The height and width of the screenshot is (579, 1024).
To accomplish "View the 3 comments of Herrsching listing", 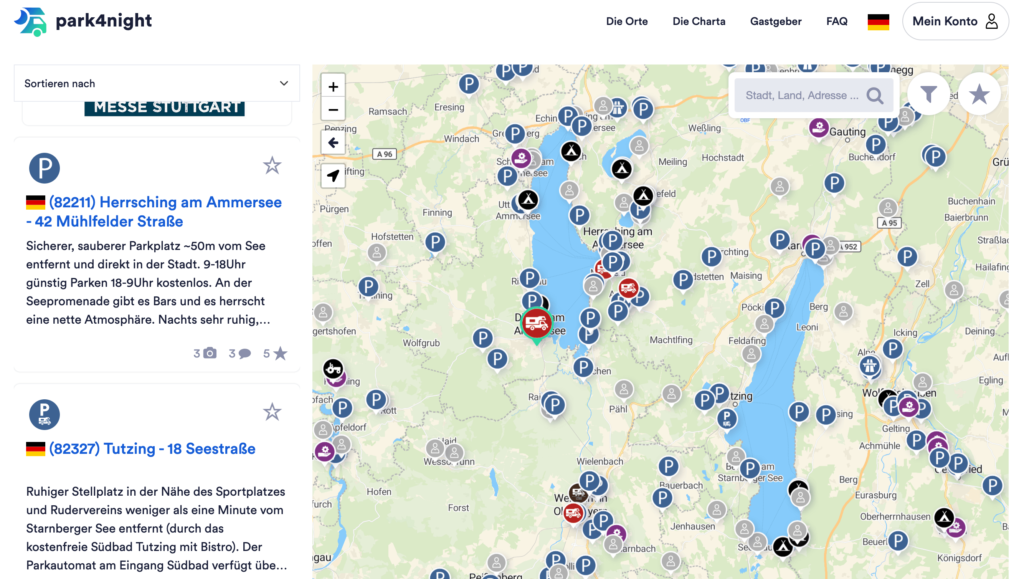I will pos(240,353).
